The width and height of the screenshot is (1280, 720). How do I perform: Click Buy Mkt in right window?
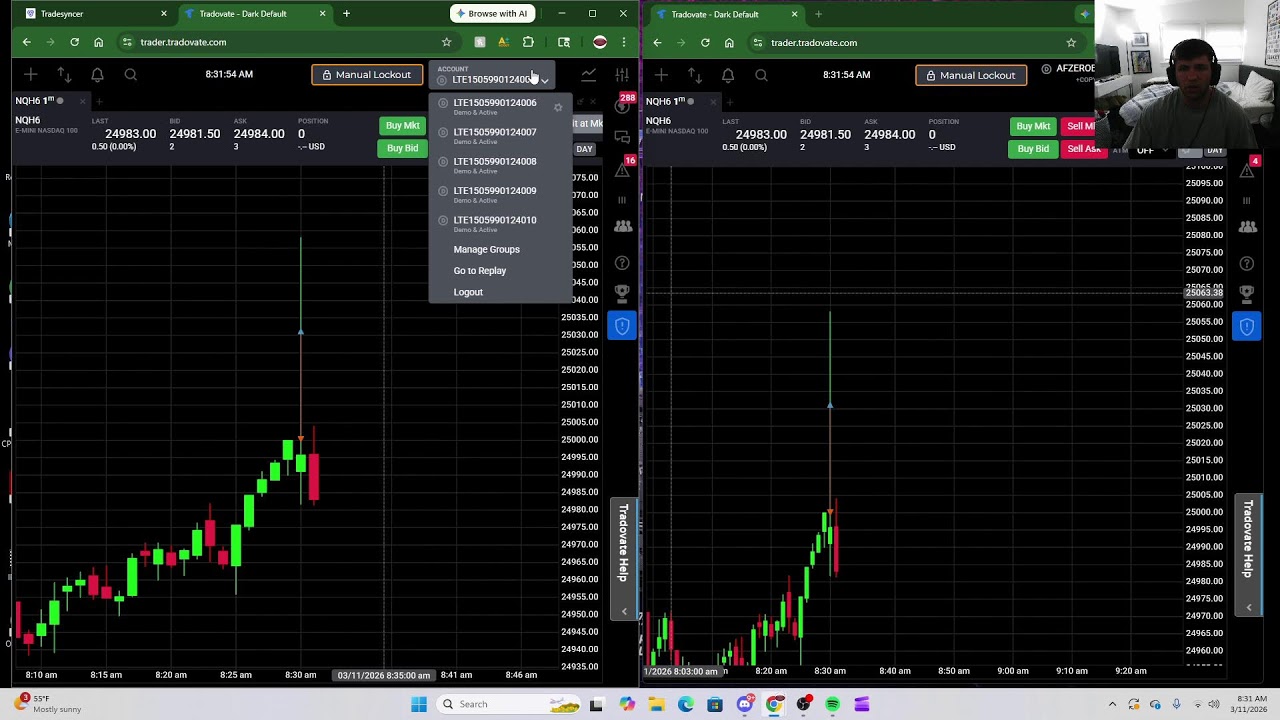coord(1033,127)
